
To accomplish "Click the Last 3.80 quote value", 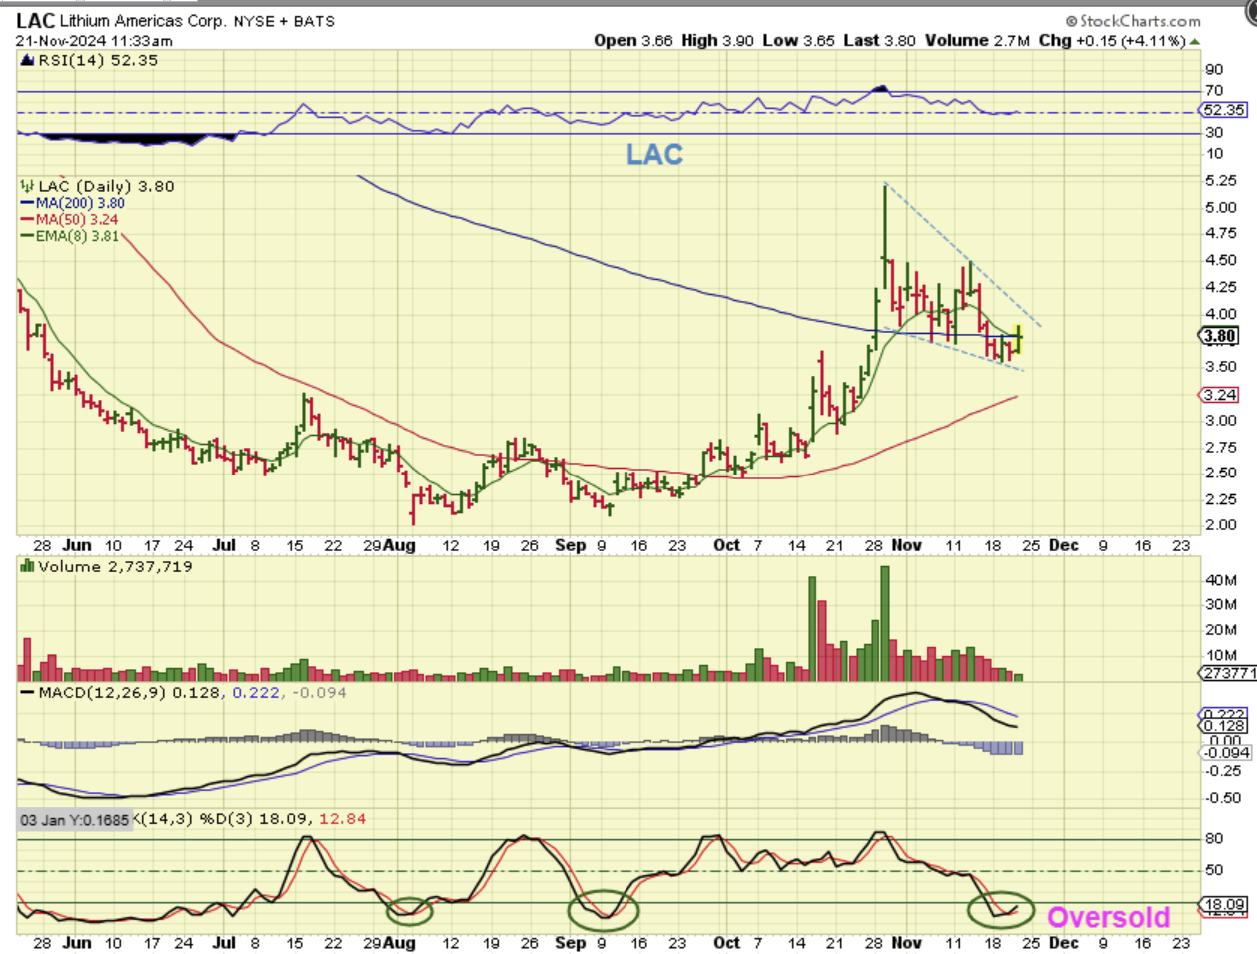I will pos(879,40).
